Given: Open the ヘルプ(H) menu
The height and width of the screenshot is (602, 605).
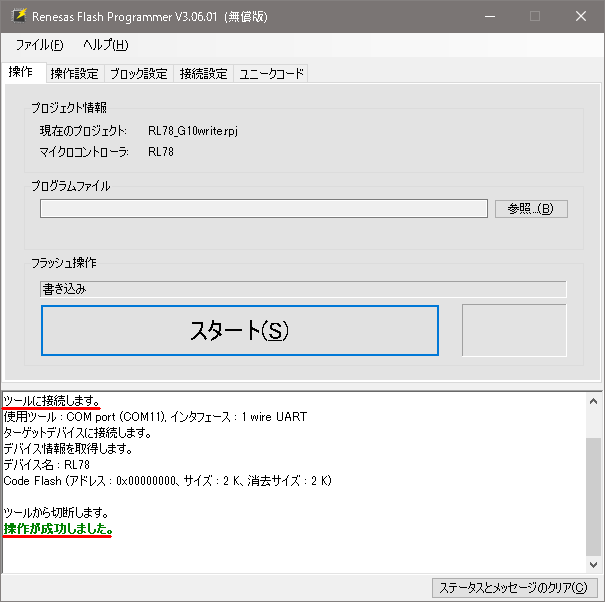Looking at the screenshot, I should 105,45.
